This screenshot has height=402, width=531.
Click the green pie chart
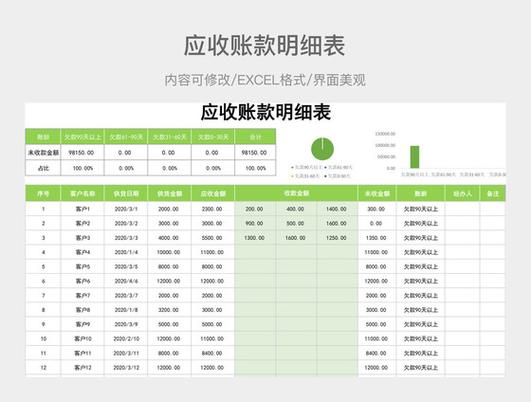(322, 149)
